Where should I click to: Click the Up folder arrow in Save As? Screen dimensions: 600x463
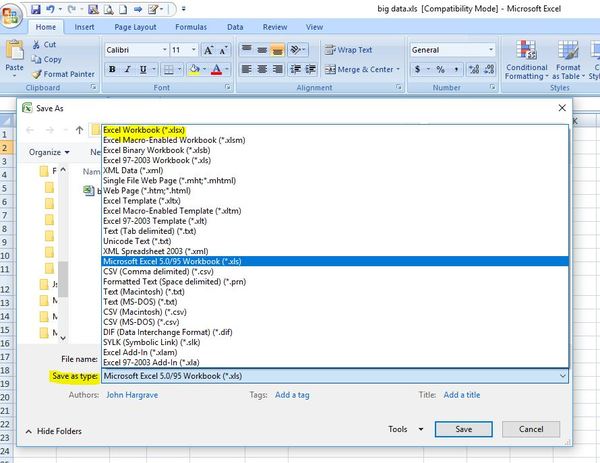click(x=79, y=130)
